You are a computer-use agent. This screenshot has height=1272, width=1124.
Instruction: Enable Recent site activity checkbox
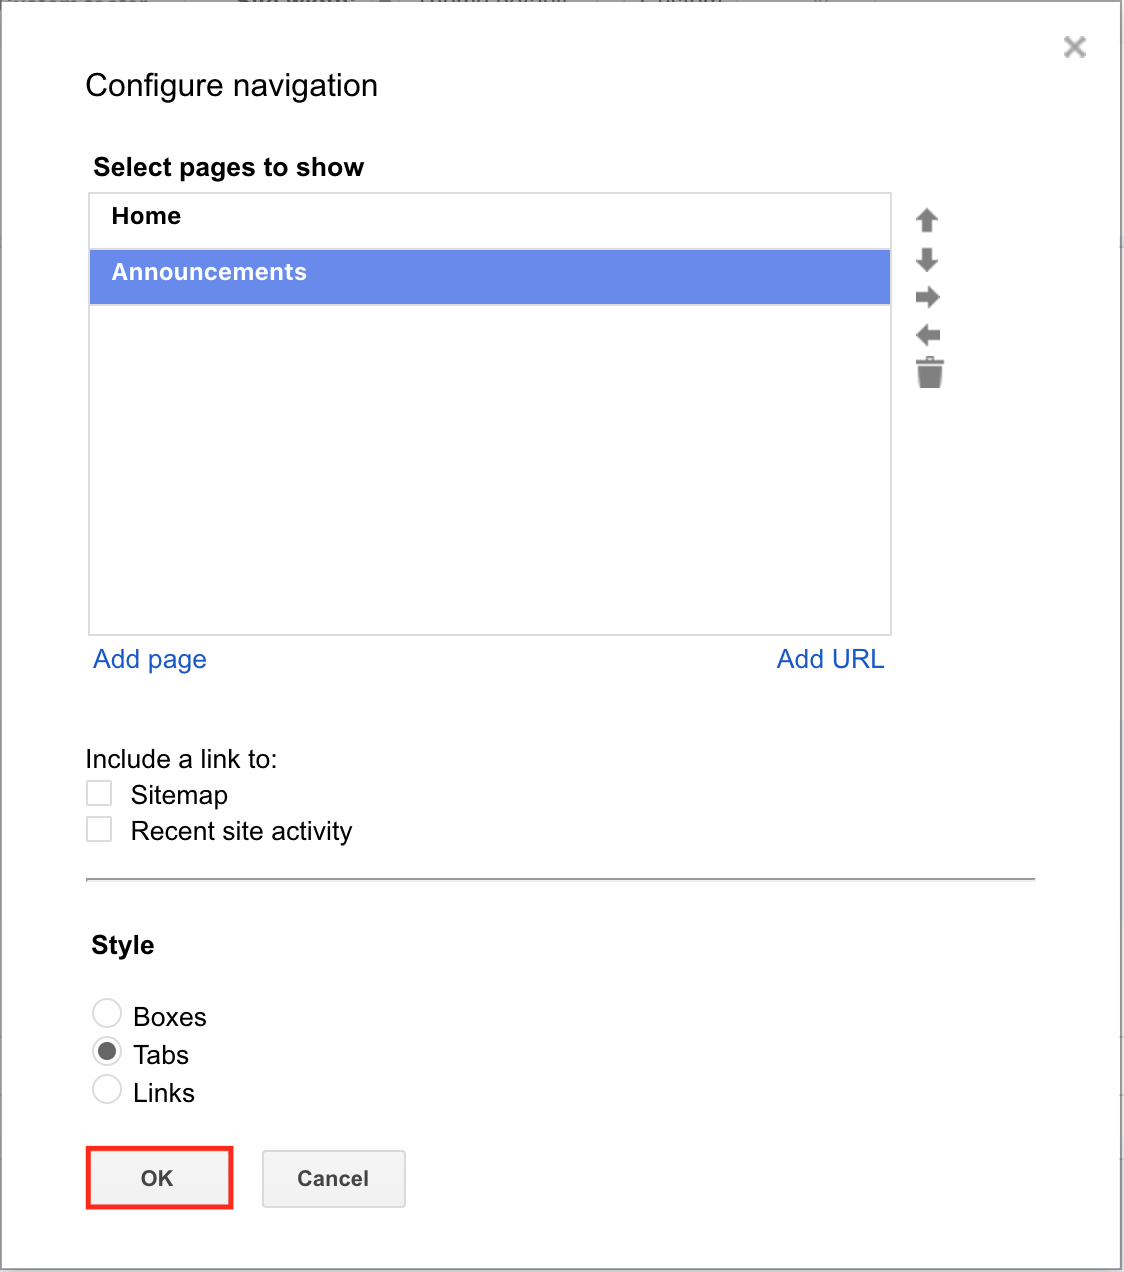pos(99,829)
